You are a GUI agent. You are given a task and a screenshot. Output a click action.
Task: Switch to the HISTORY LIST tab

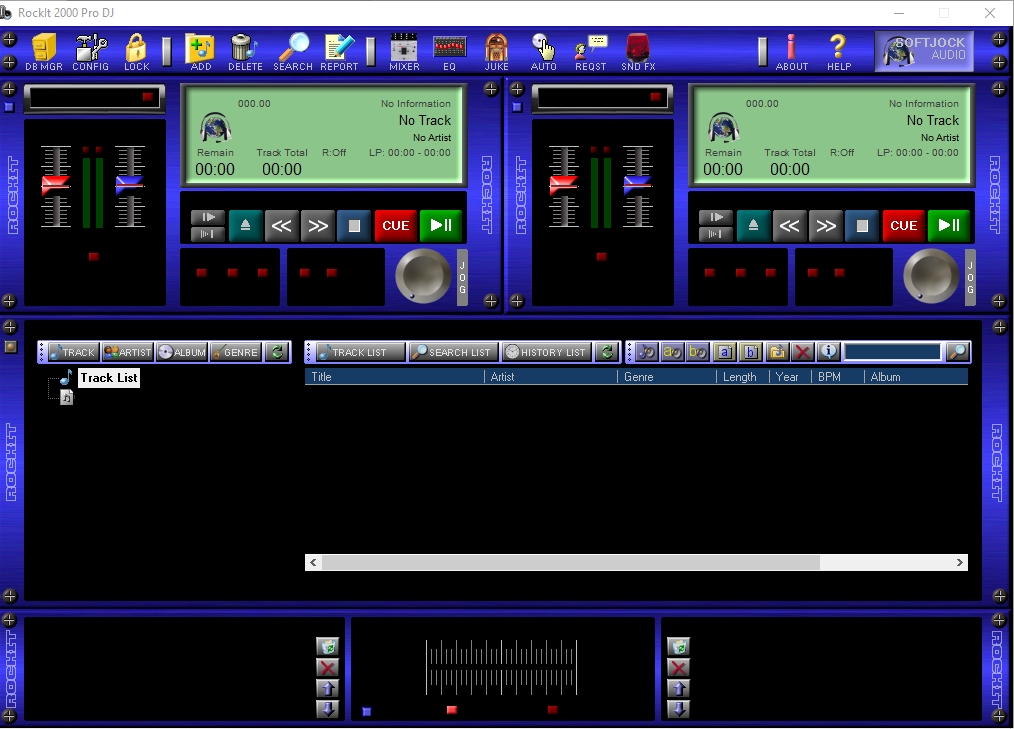(x=547, y=352)
